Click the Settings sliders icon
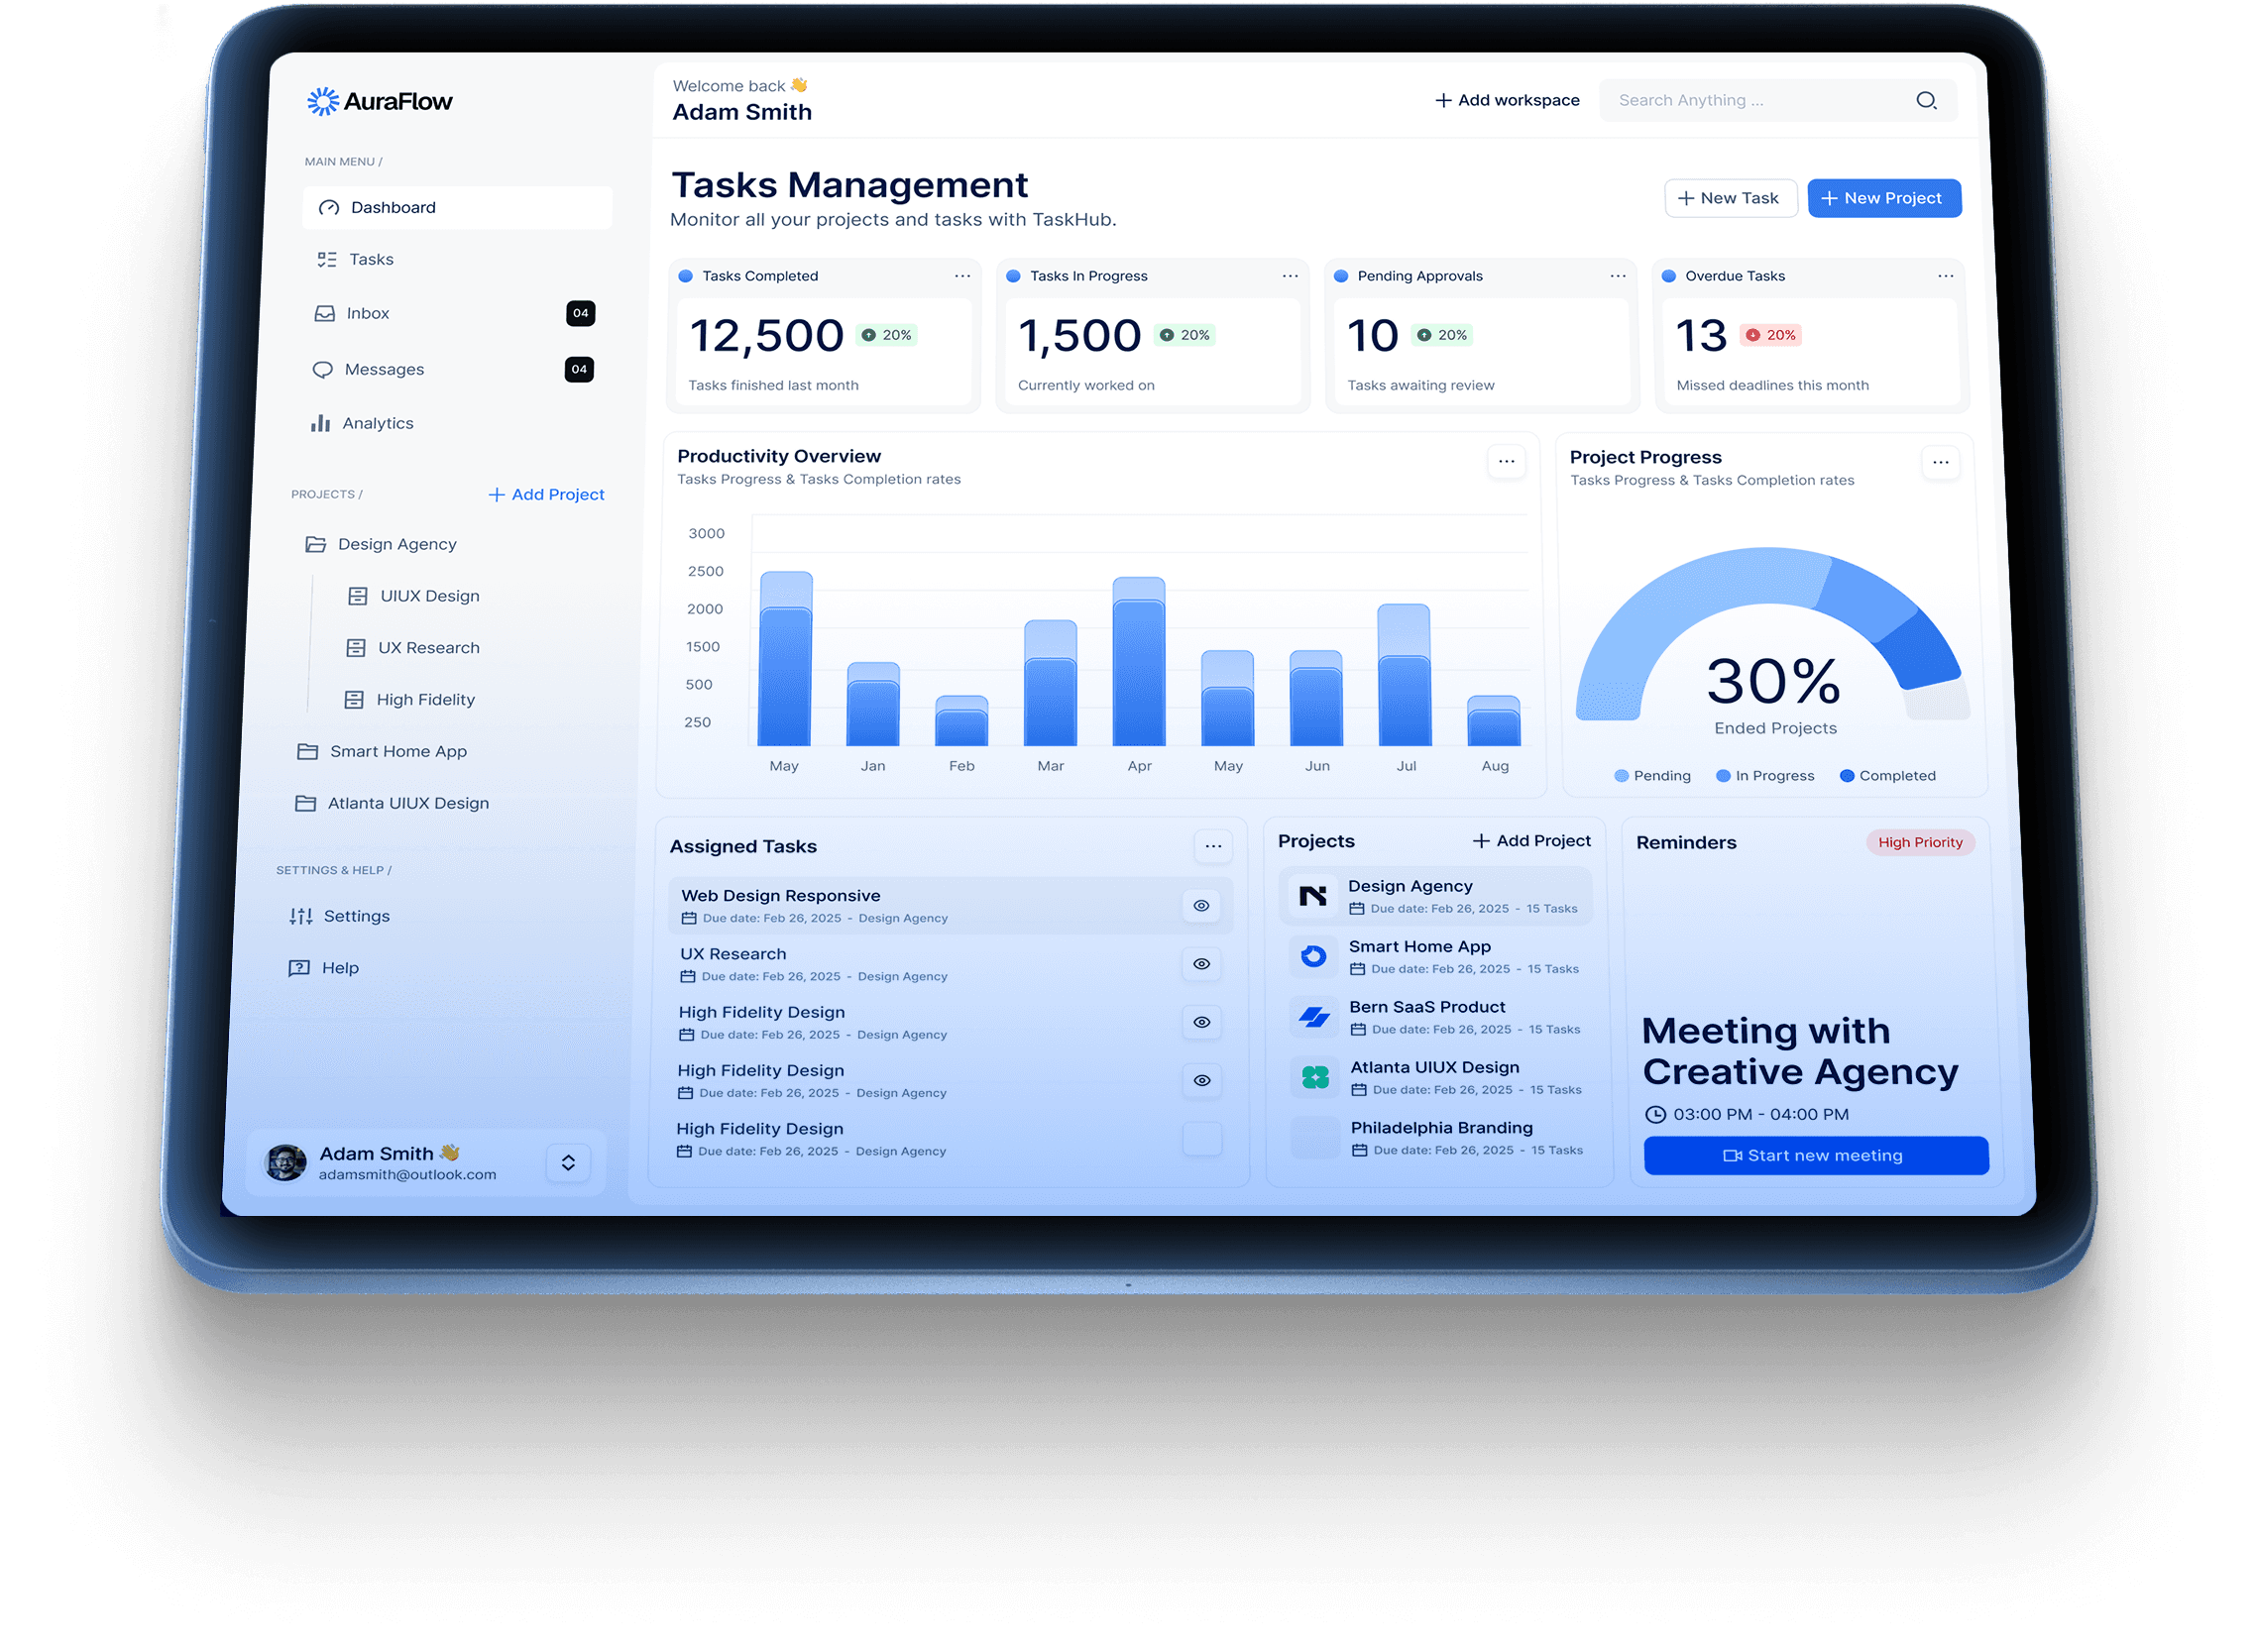 302,916
